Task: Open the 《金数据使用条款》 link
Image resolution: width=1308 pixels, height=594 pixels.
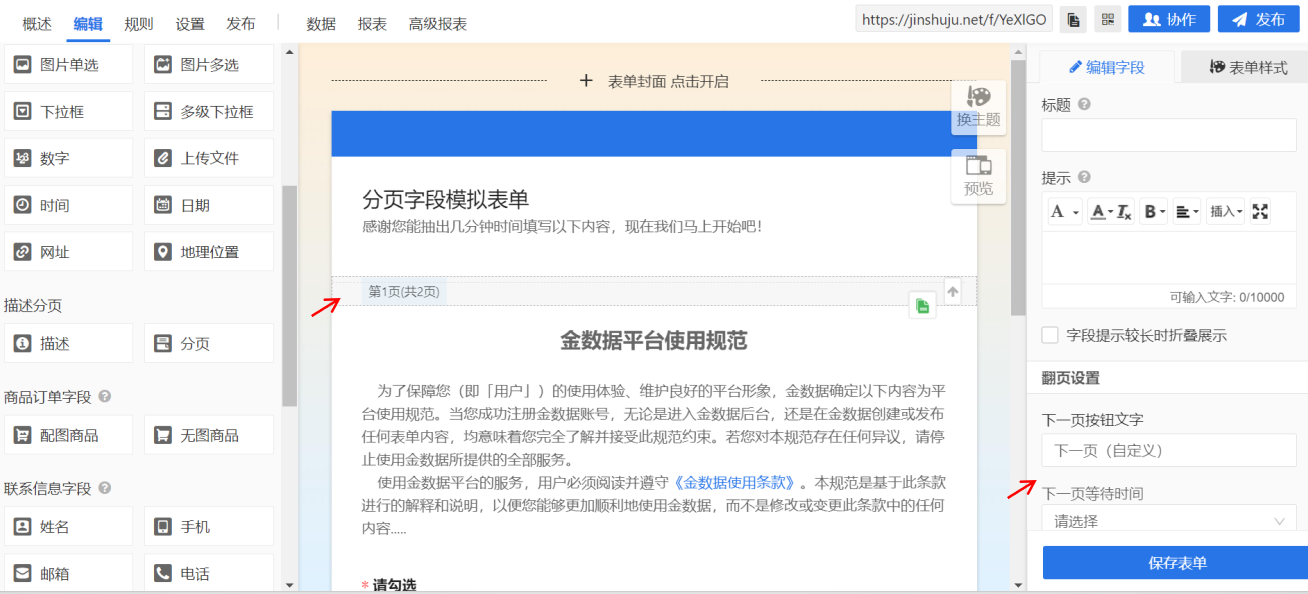Action: click(735, 481)
